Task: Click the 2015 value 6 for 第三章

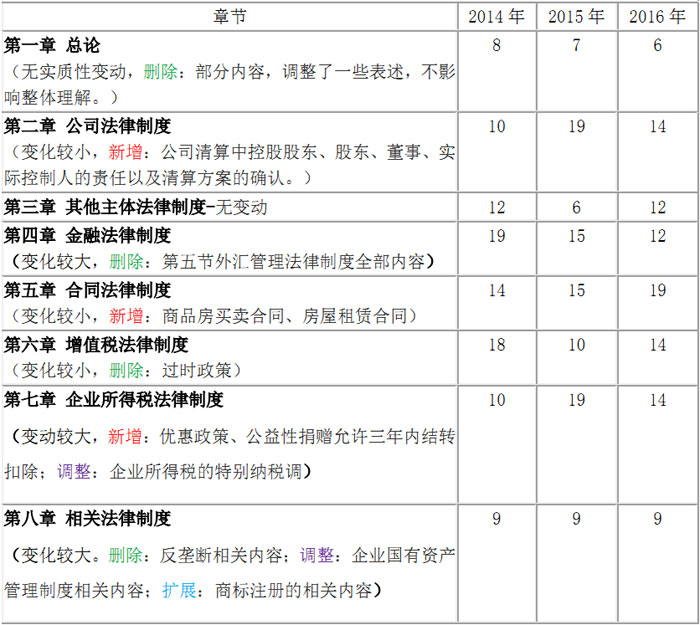Action: (x=576, y=207)
